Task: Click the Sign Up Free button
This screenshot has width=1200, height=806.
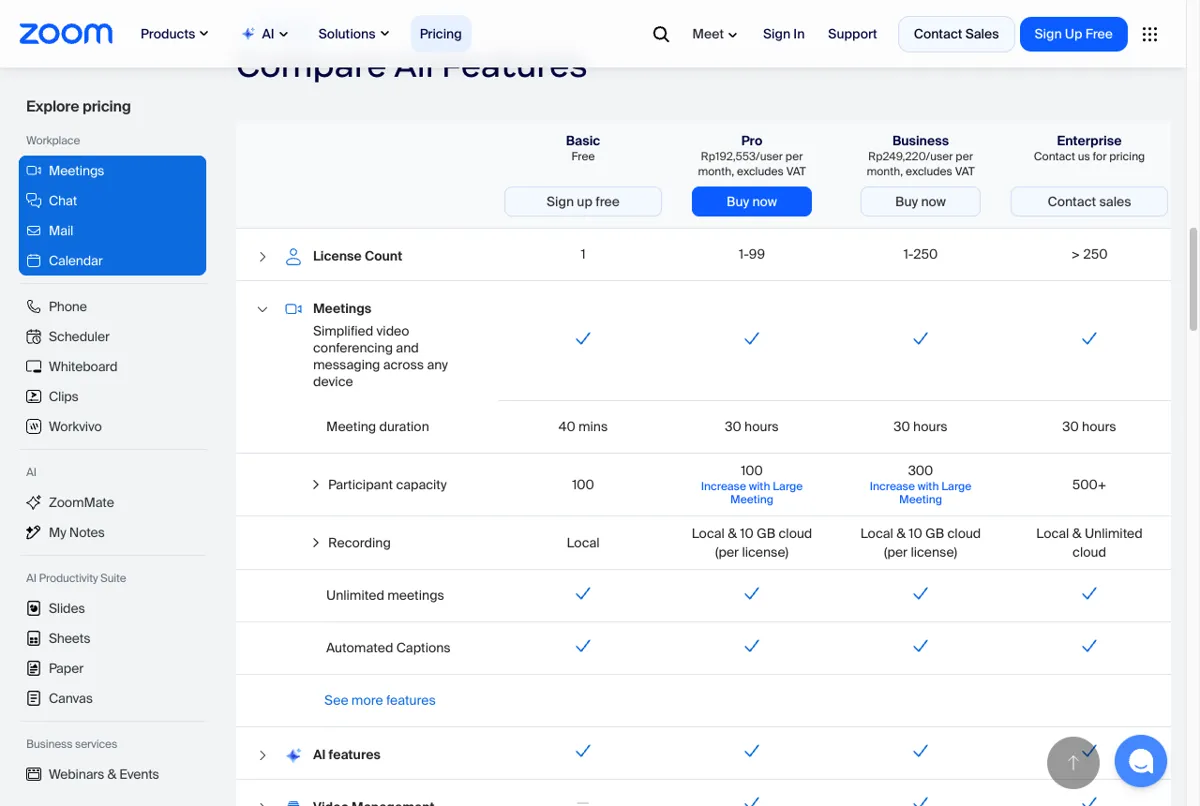Action: (1073, 34)
